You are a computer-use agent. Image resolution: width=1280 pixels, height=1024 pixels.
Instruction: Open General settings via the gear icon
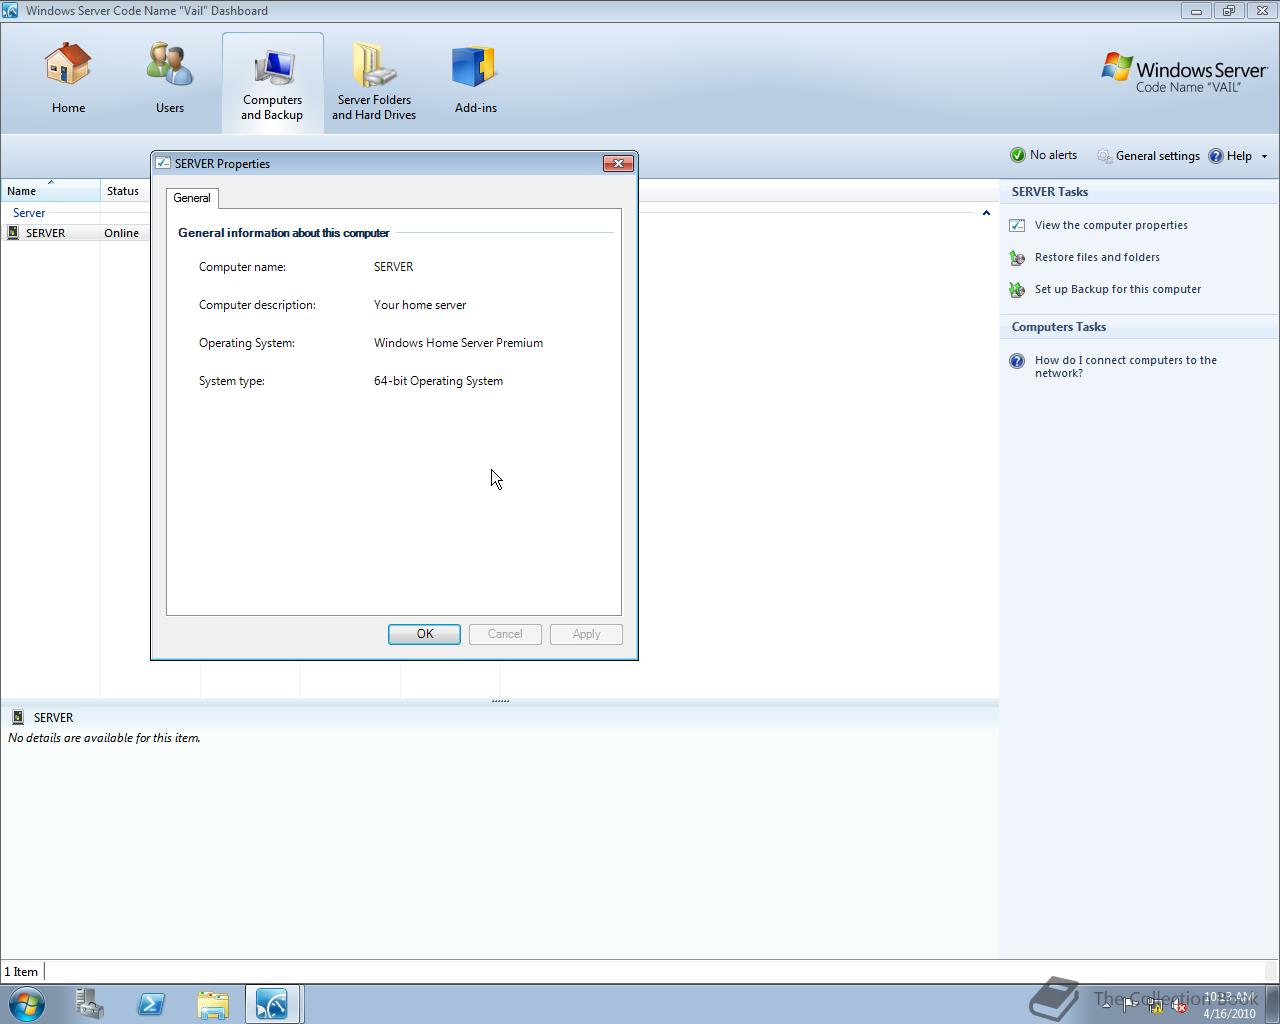[1104, 155]
